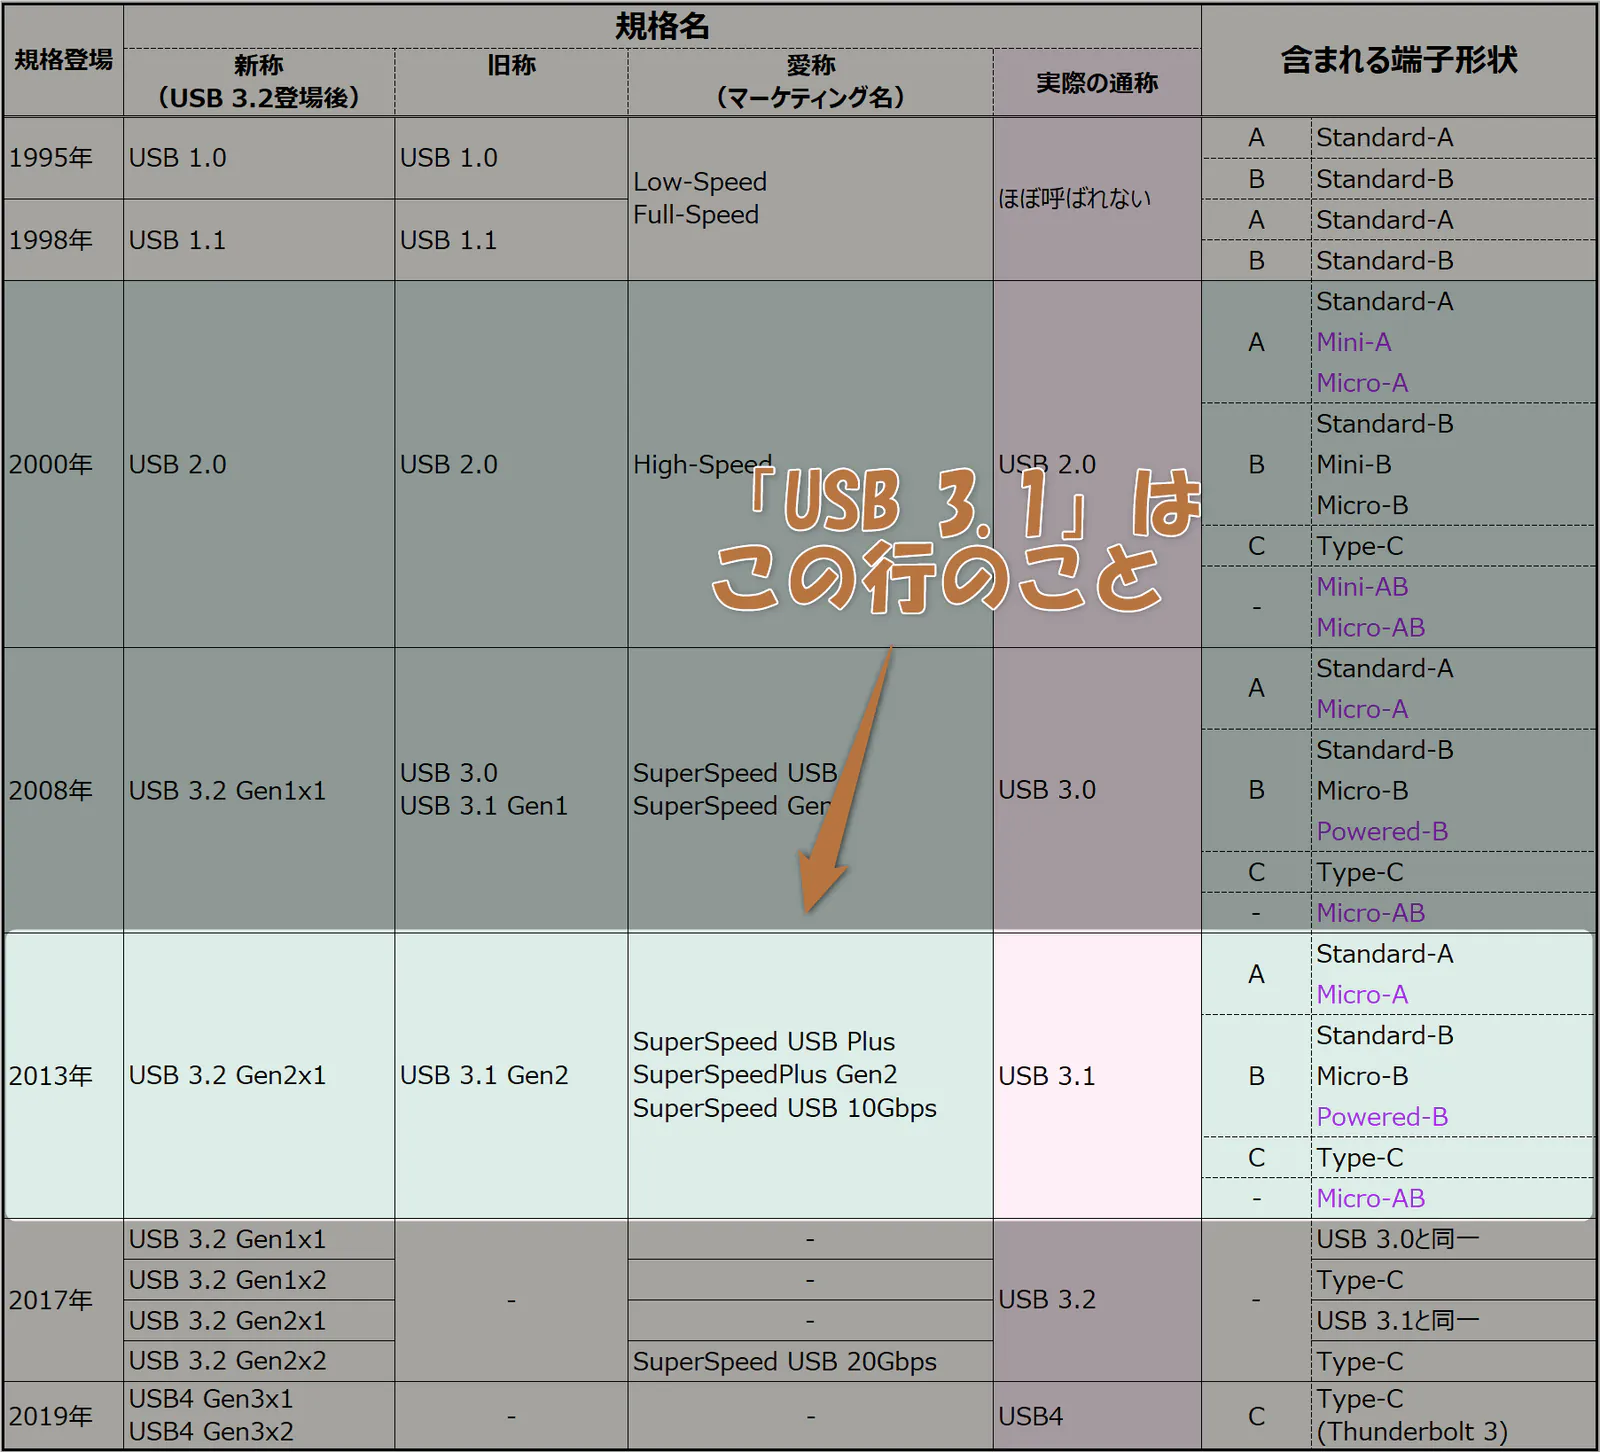
Task: Click the purple Mini-A connector entry
Action: pyautogui.click(x=1354, y=342)
